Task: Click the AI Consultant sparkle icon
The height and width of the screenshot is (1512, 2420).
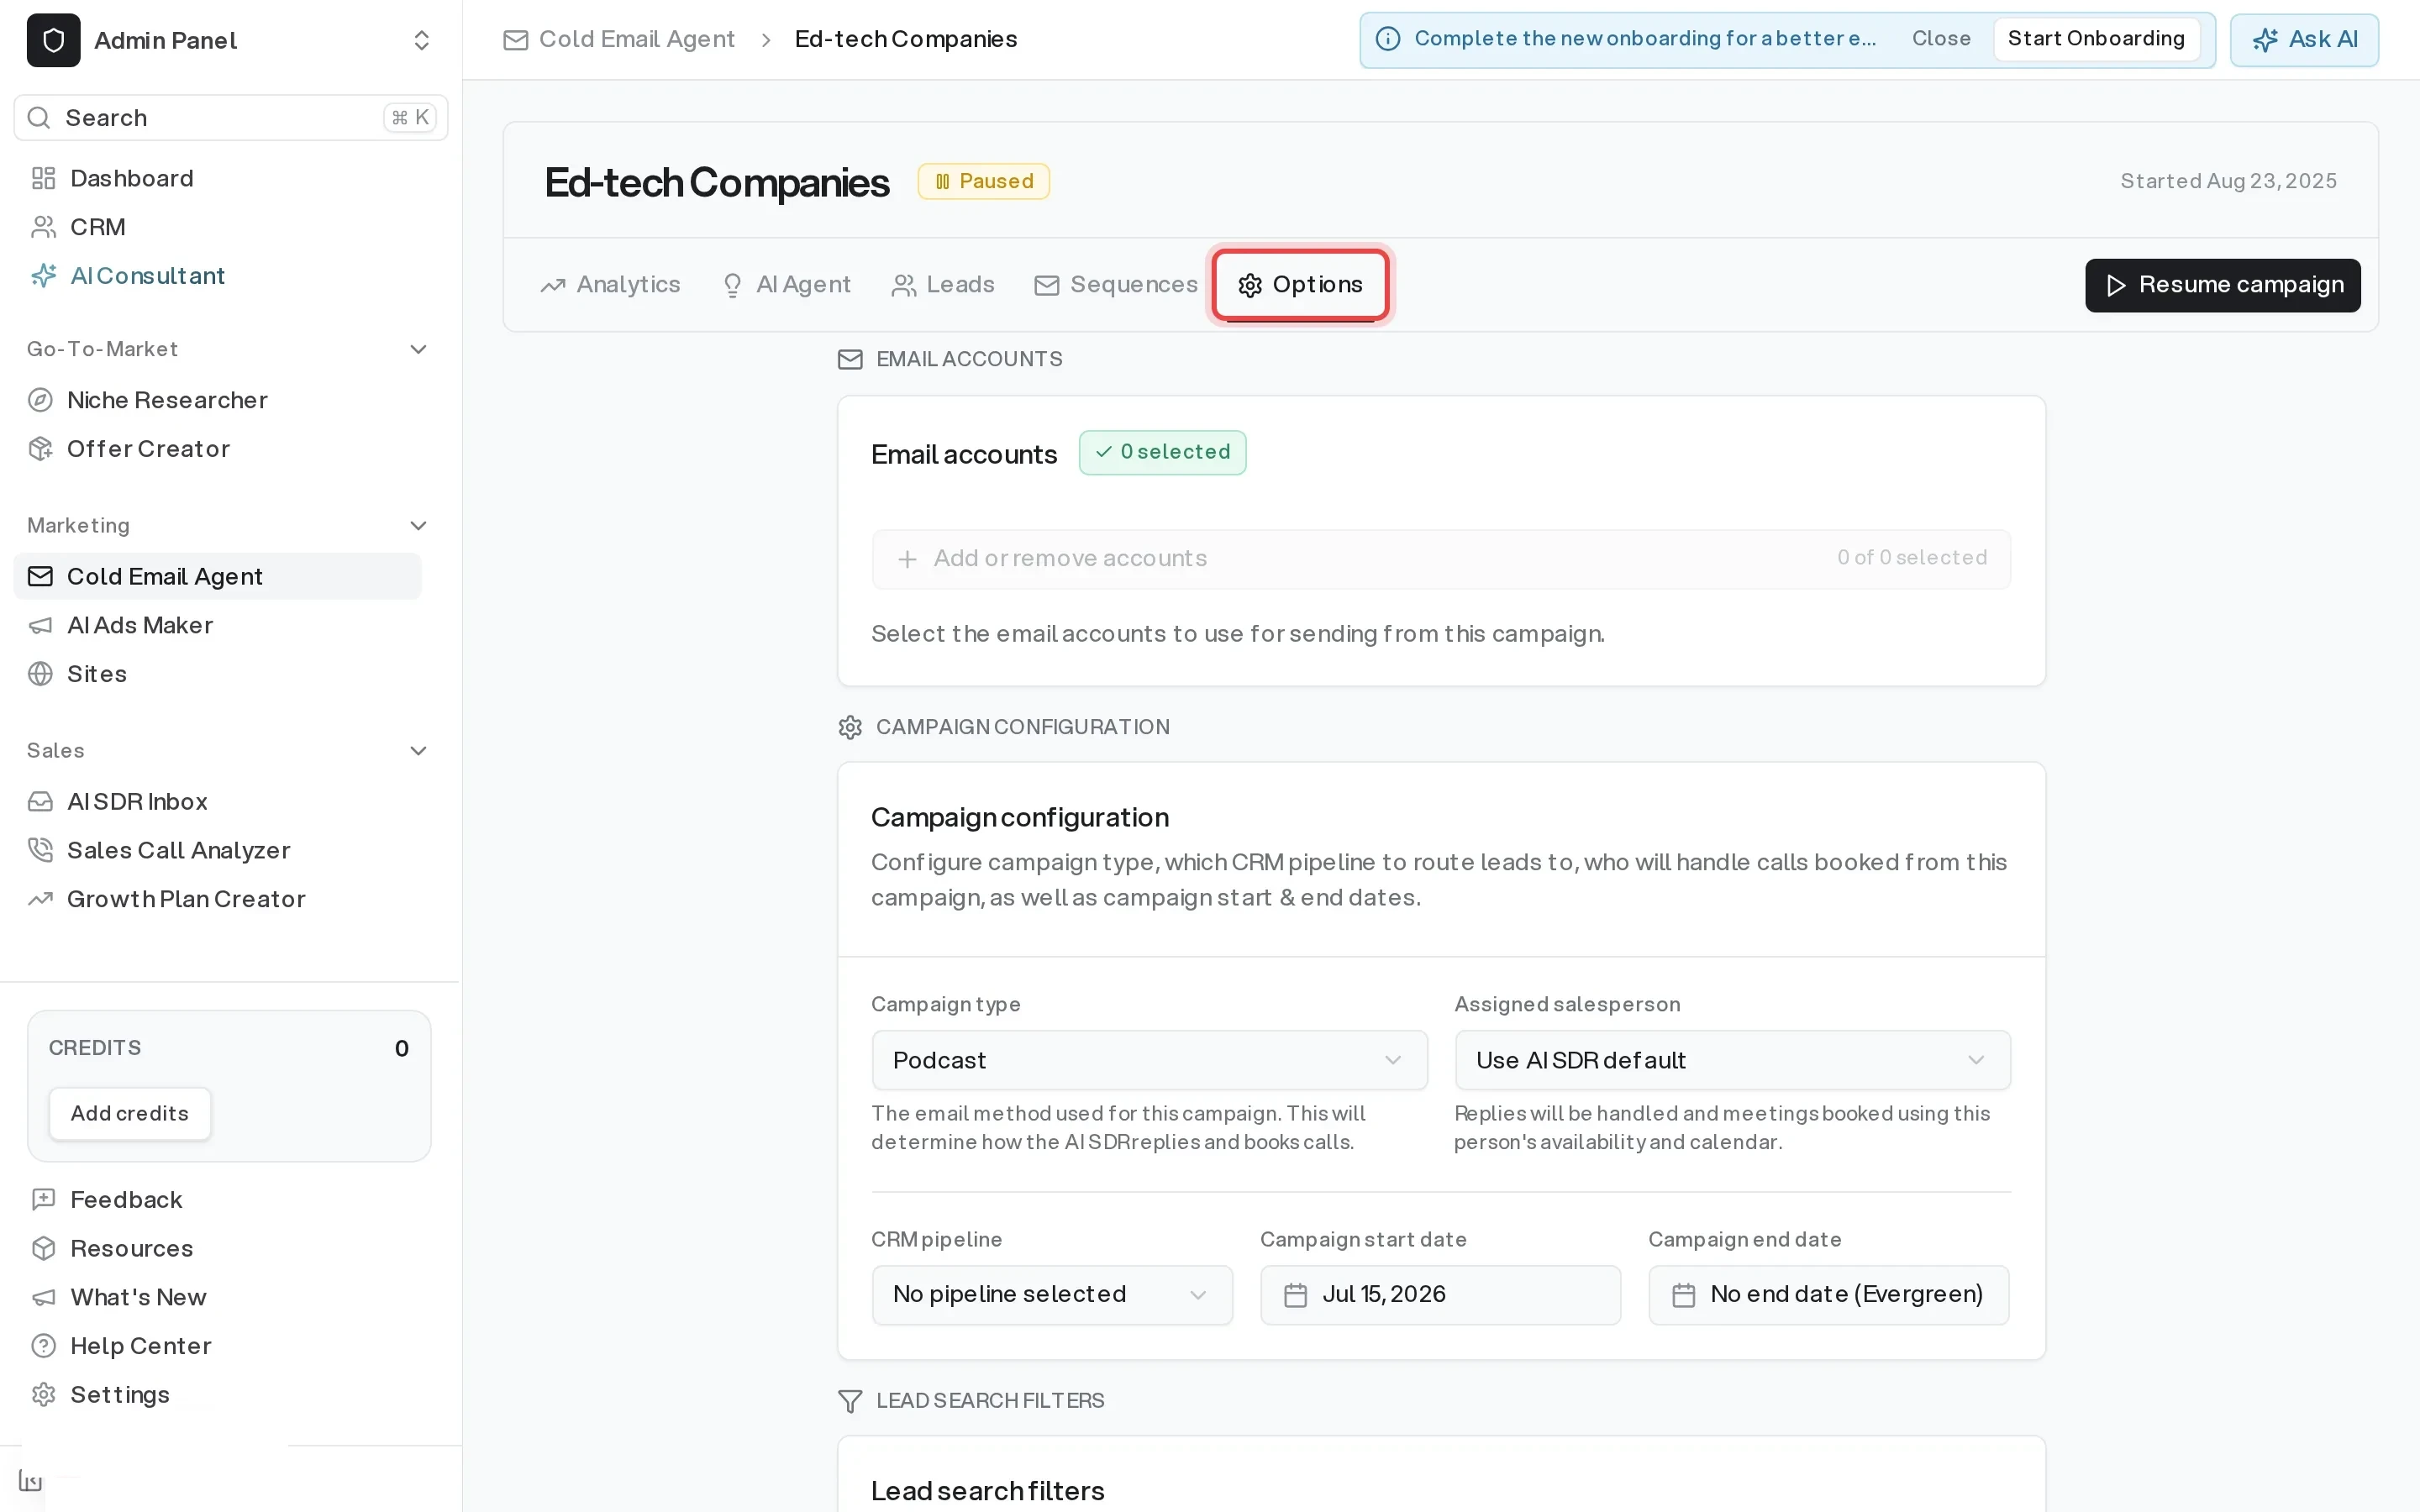Action: (x=43, y=276)
